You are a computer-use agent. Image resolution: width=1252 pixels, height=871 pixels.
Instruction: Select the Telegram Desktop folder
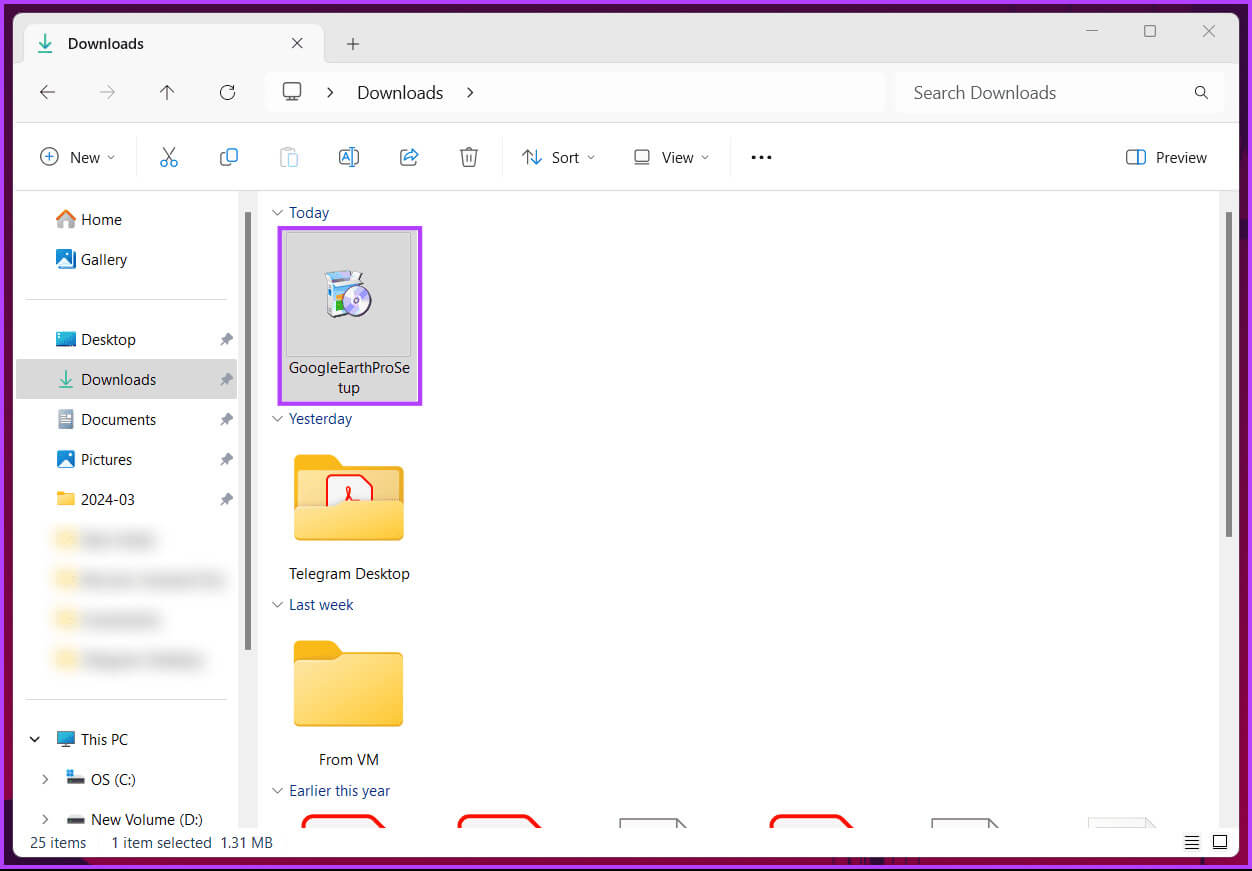point(349,514)
